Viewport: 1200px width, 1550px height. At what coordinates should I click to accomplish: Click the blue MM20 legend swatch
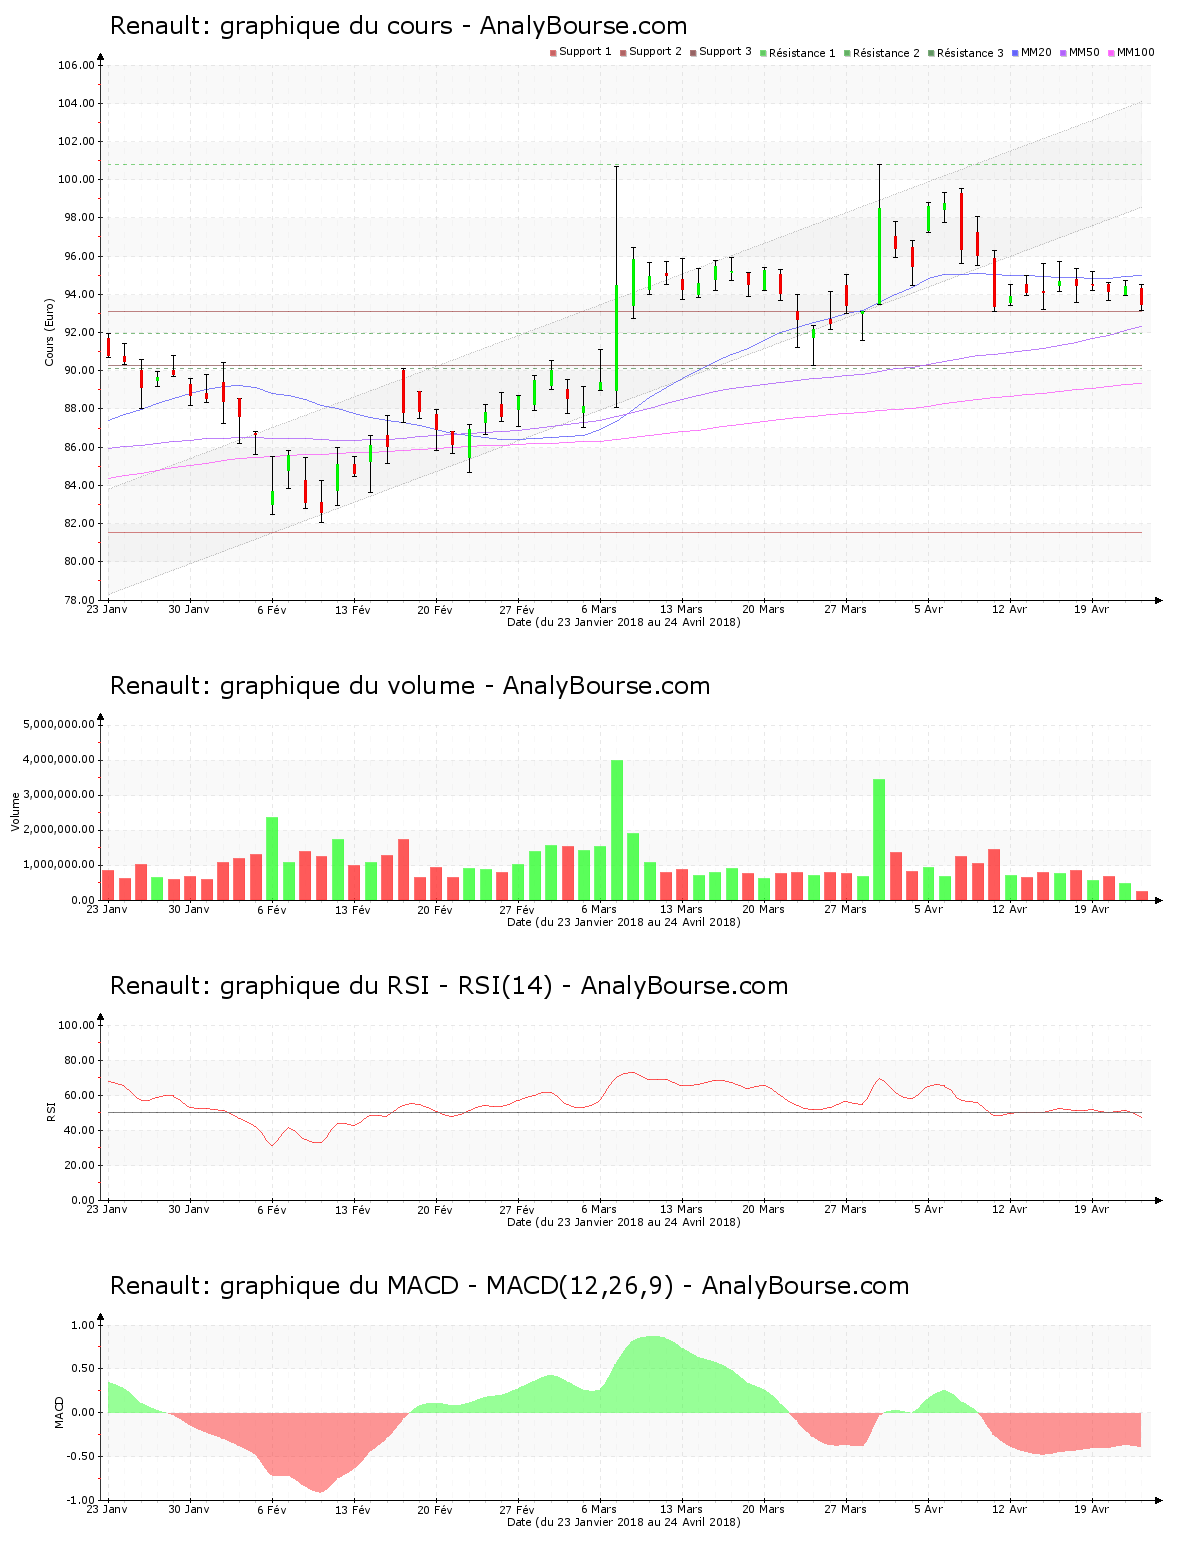click(1015, 52)
